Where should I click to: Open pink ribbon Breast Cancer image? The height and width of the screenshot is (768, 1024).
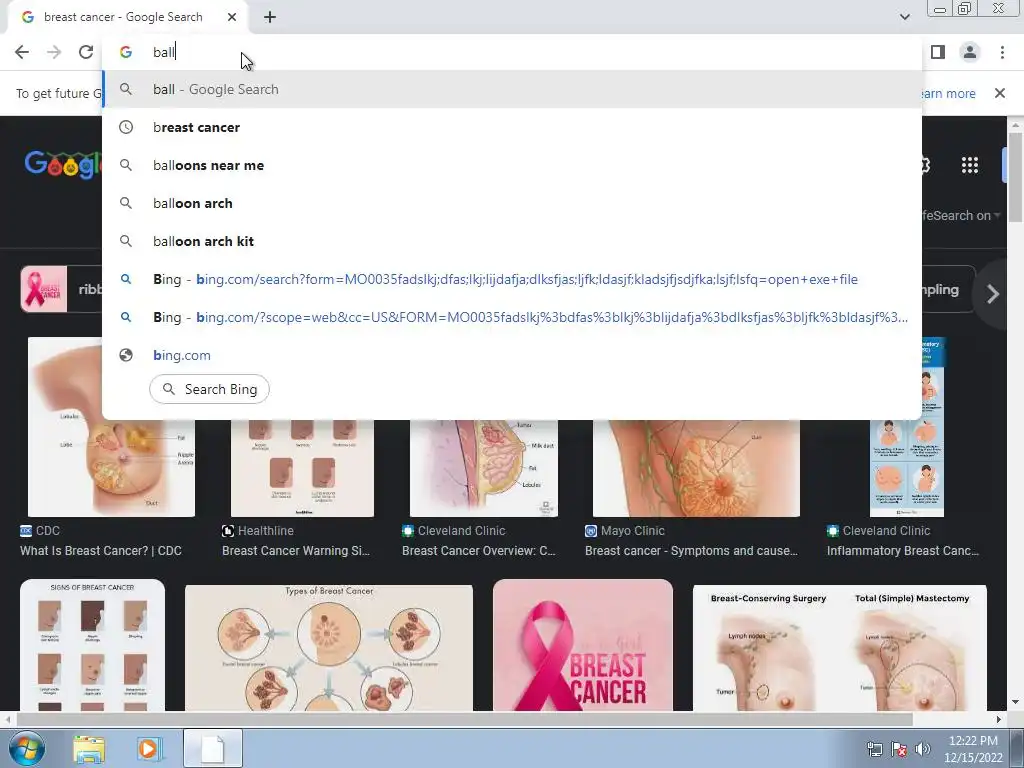(x=583, y=645)
